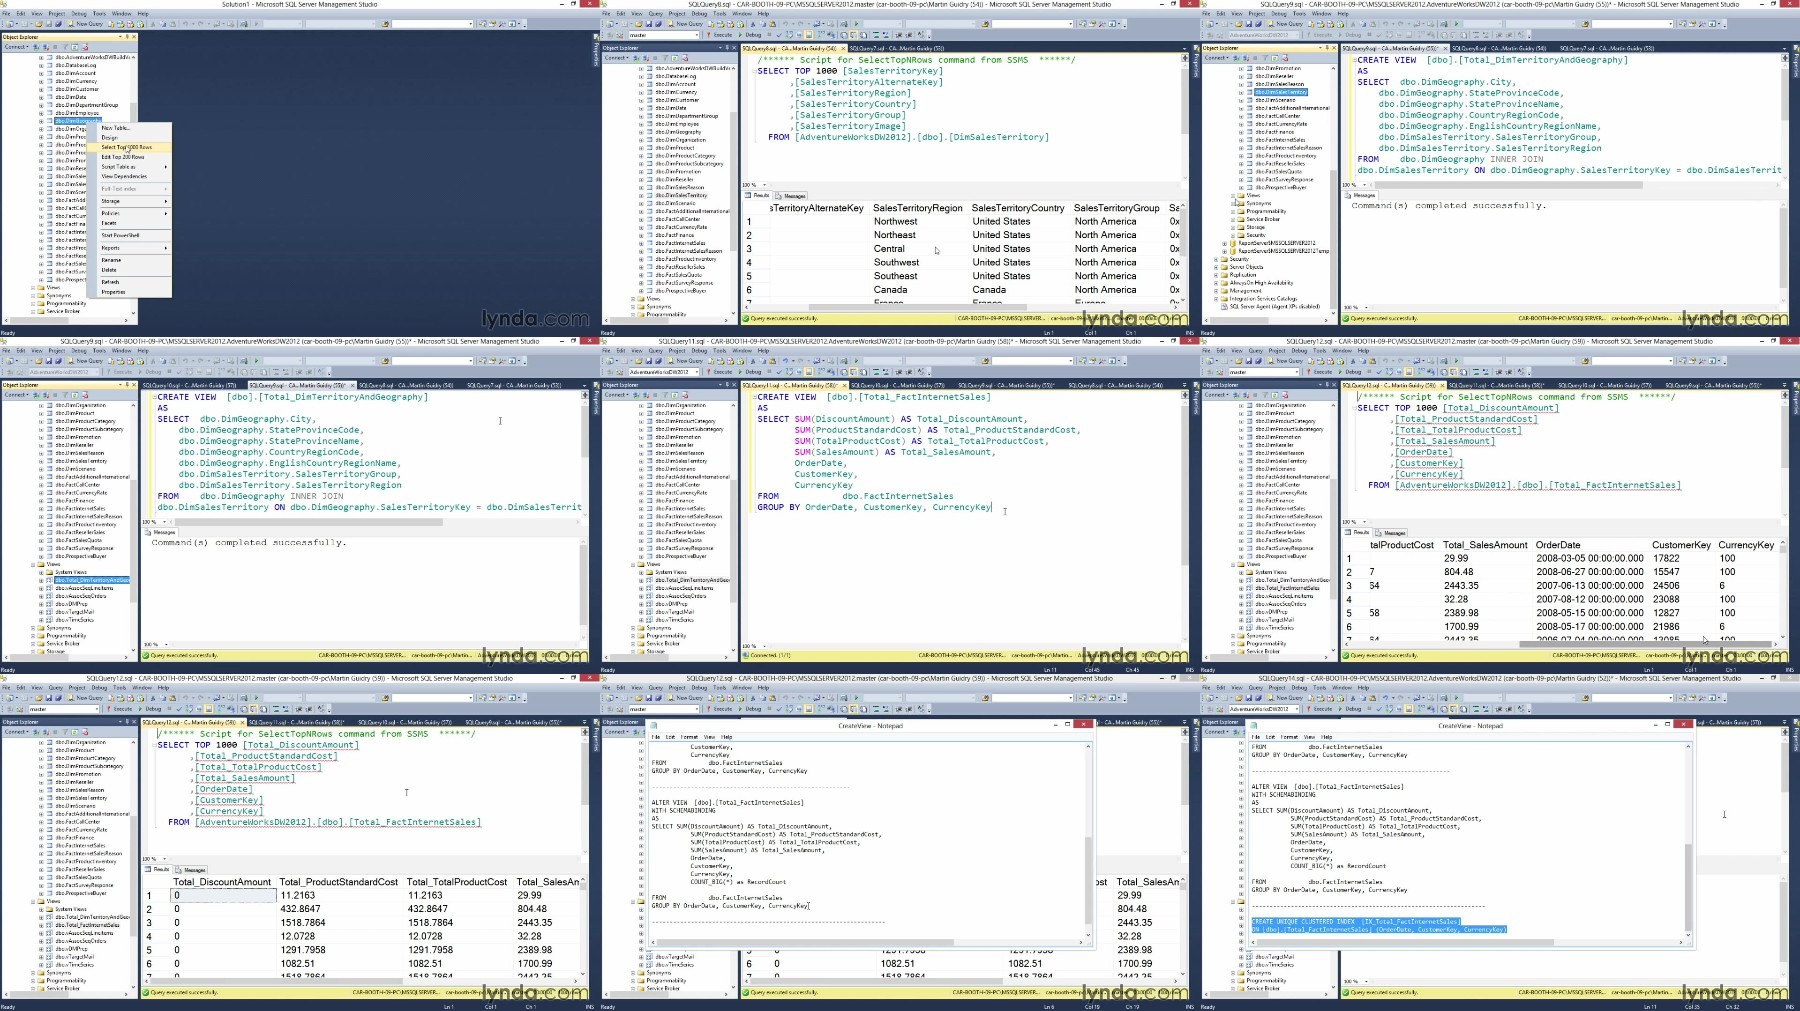
Task: Click Debug in the SQLQuery8.sql window toolbar
Action: tap(750, 35)
